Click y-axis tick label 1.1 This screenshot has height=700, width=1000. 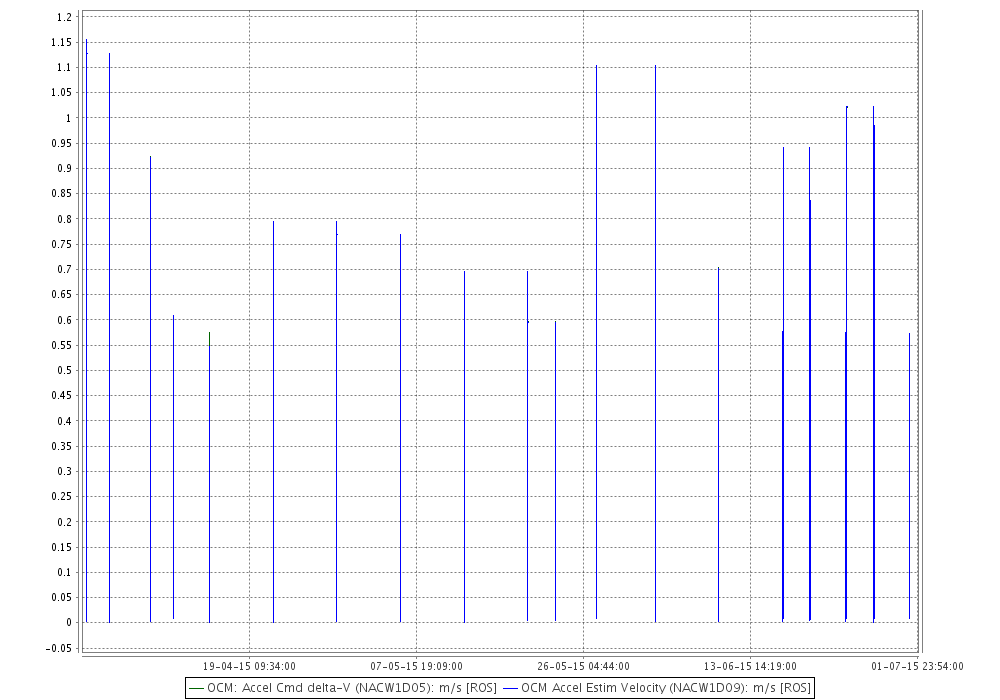[64, 68]
